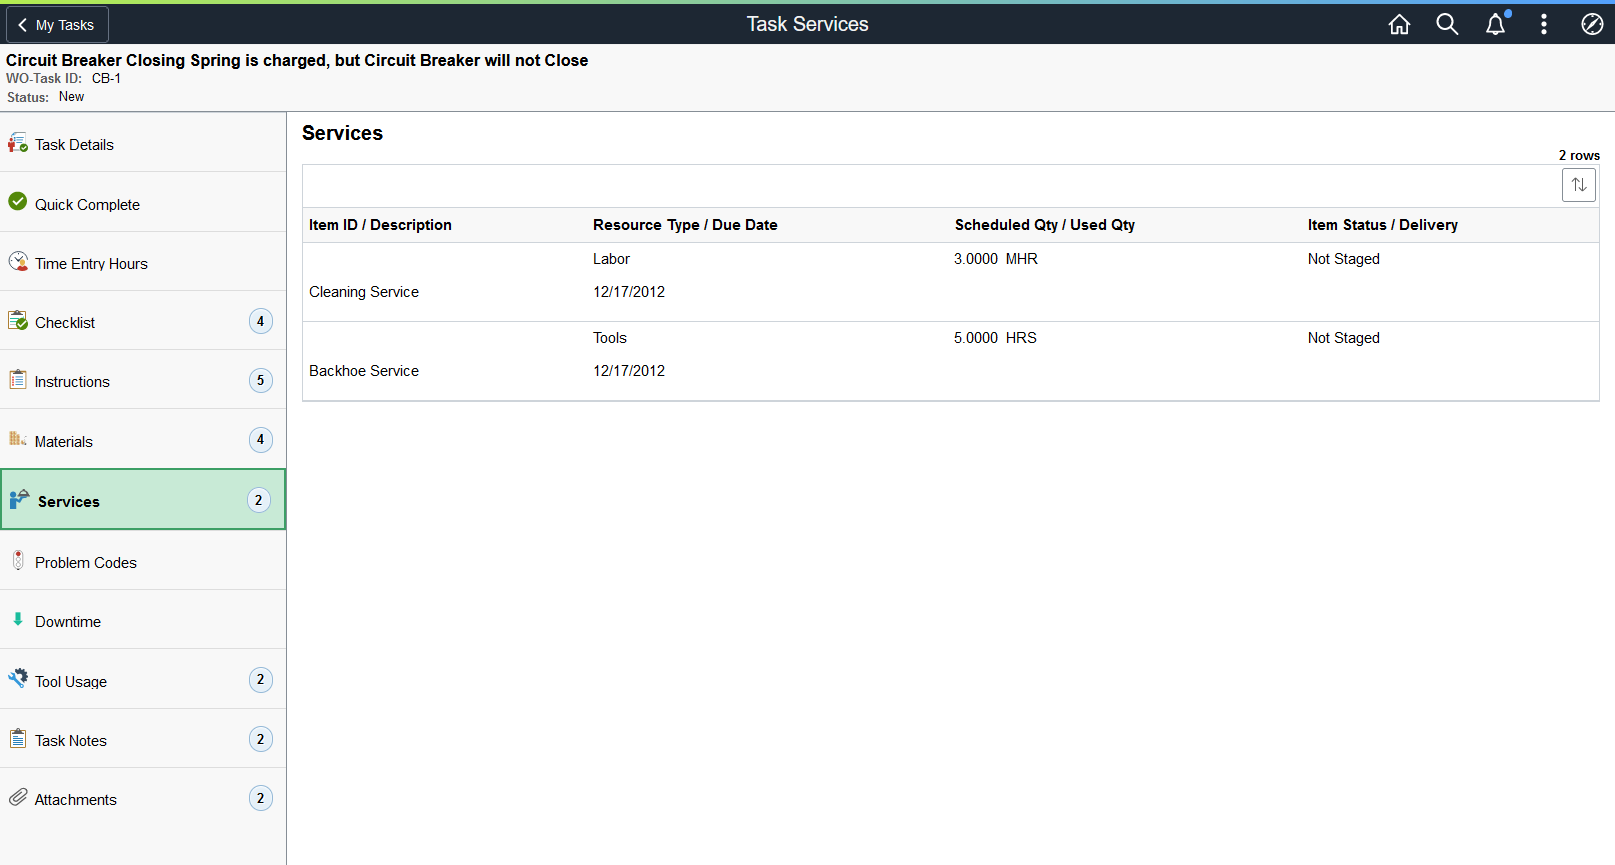Viewport: 1615px width, 865px height.
Task: Switch to Time Entry Hours tab
Action: (143, 262)
